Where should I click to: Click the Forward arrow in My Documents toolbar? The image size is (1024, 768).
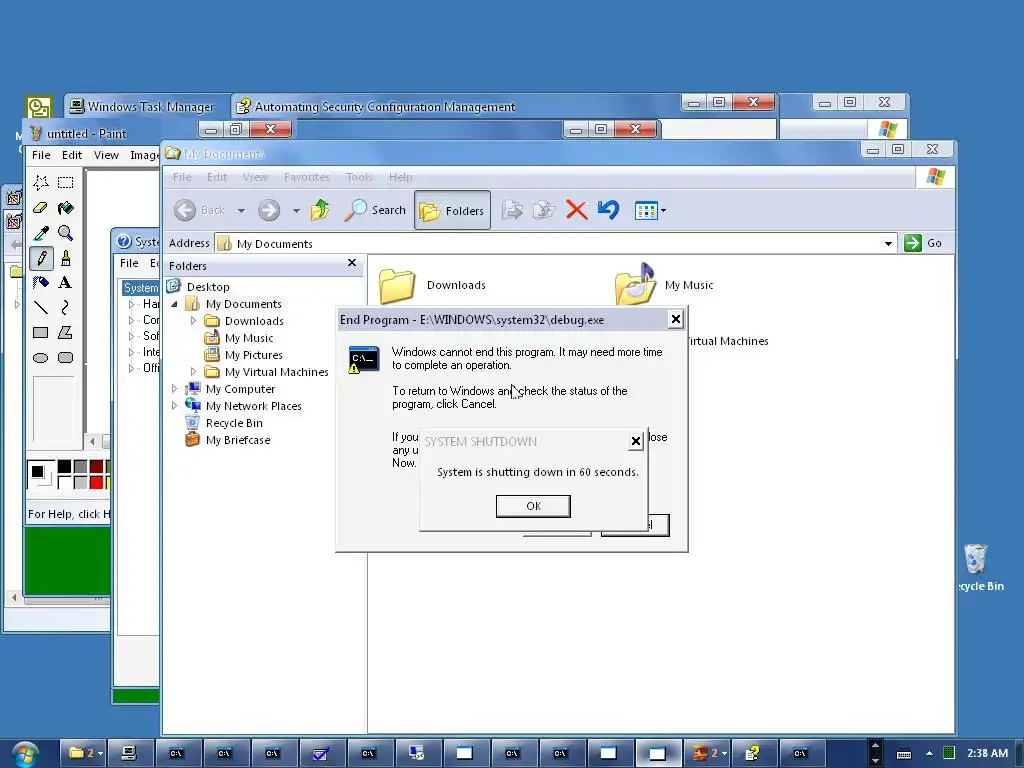click(268, 210)
